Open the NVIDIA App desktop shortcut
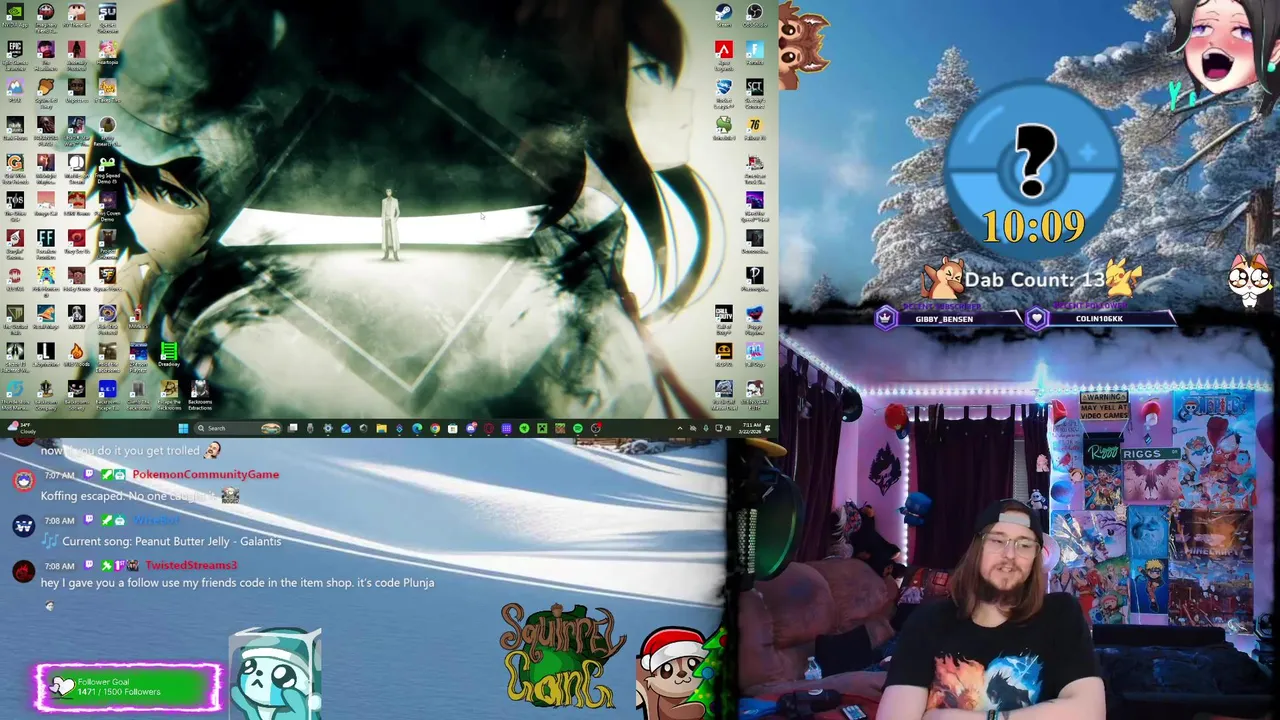 click(15, 15)
